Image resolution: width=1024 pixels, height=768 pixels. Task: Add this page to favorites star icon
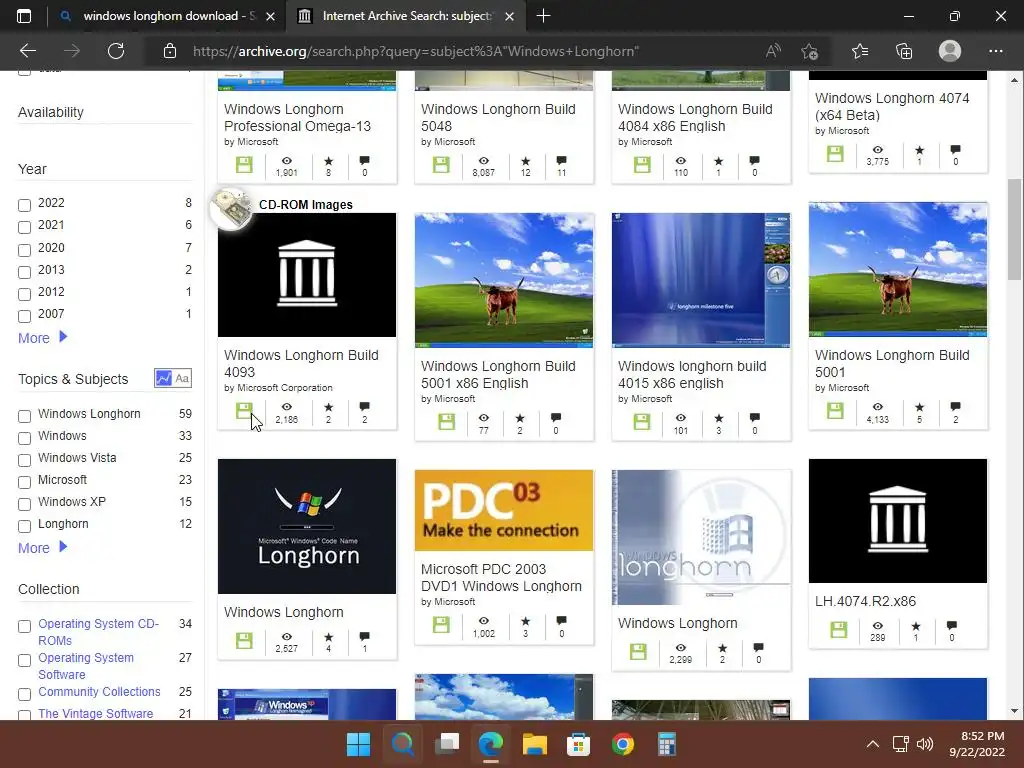click(810, 51)
